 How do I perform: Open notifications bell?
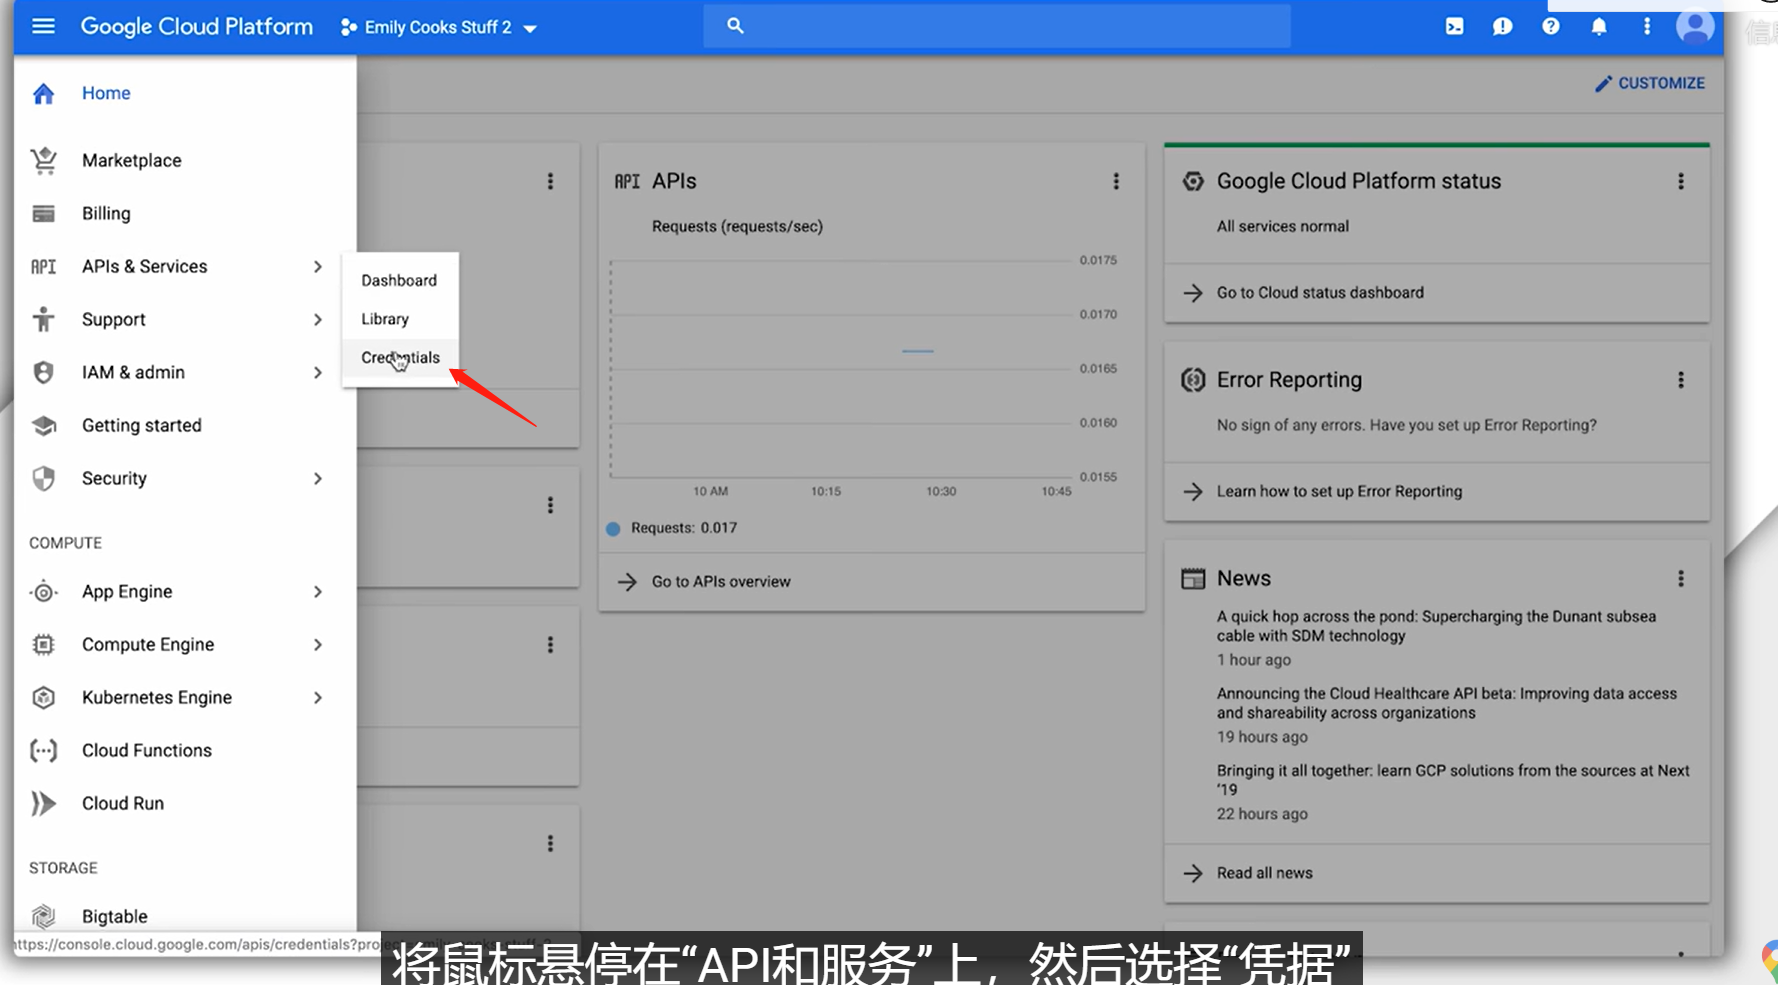coord(1599,27)
